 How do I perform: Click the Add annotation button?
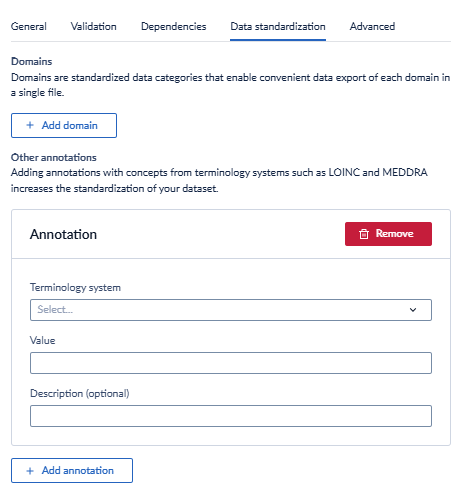[72, 471]
